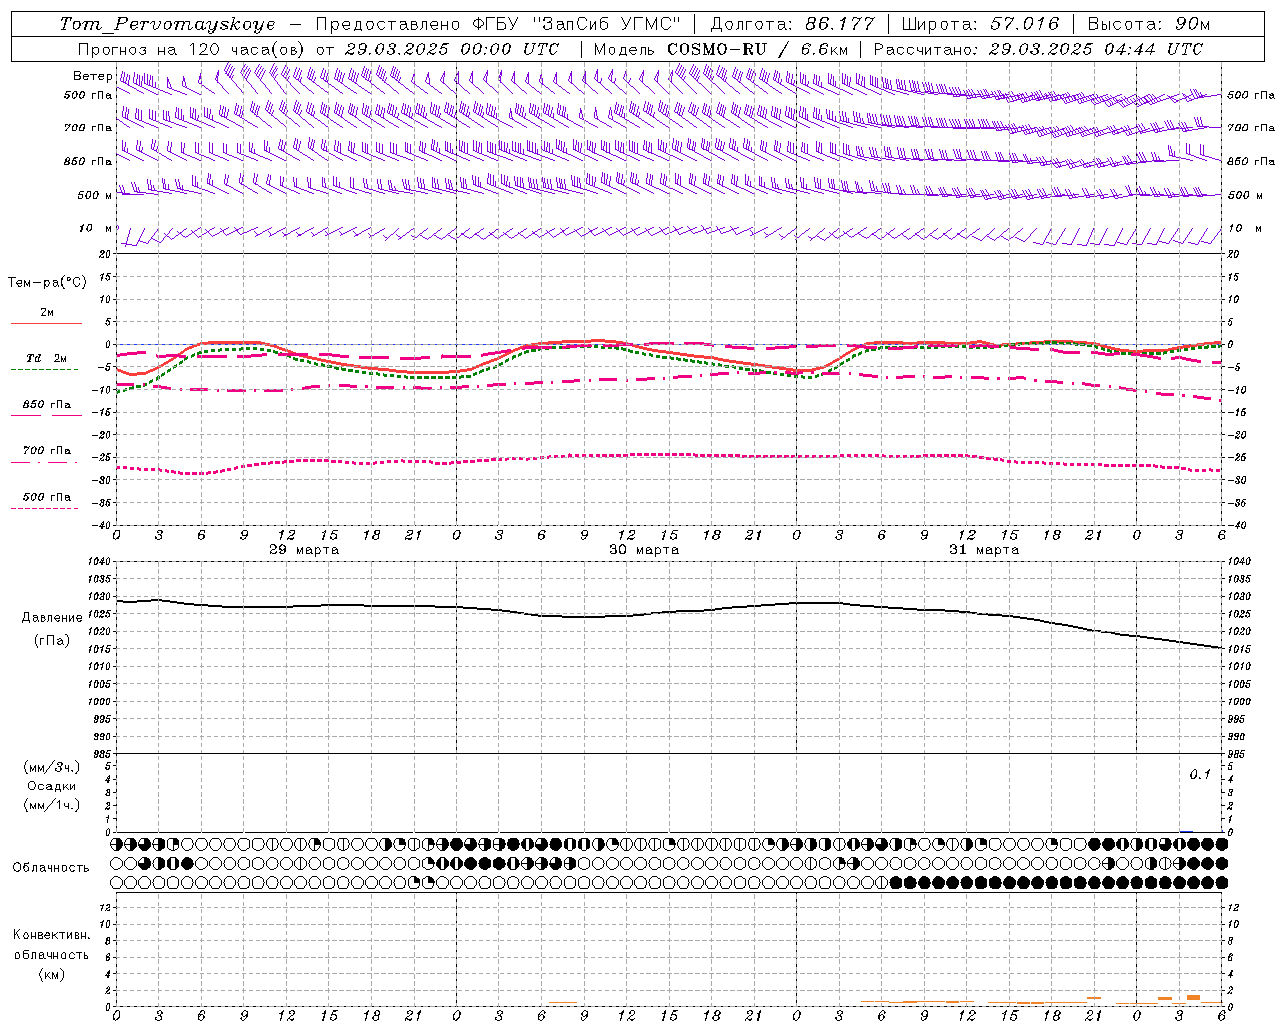The width and height of the screenshot is (1280, 1024).
Task: Click the '10 м' label on the left wind axis
Action: click(95, 228)
